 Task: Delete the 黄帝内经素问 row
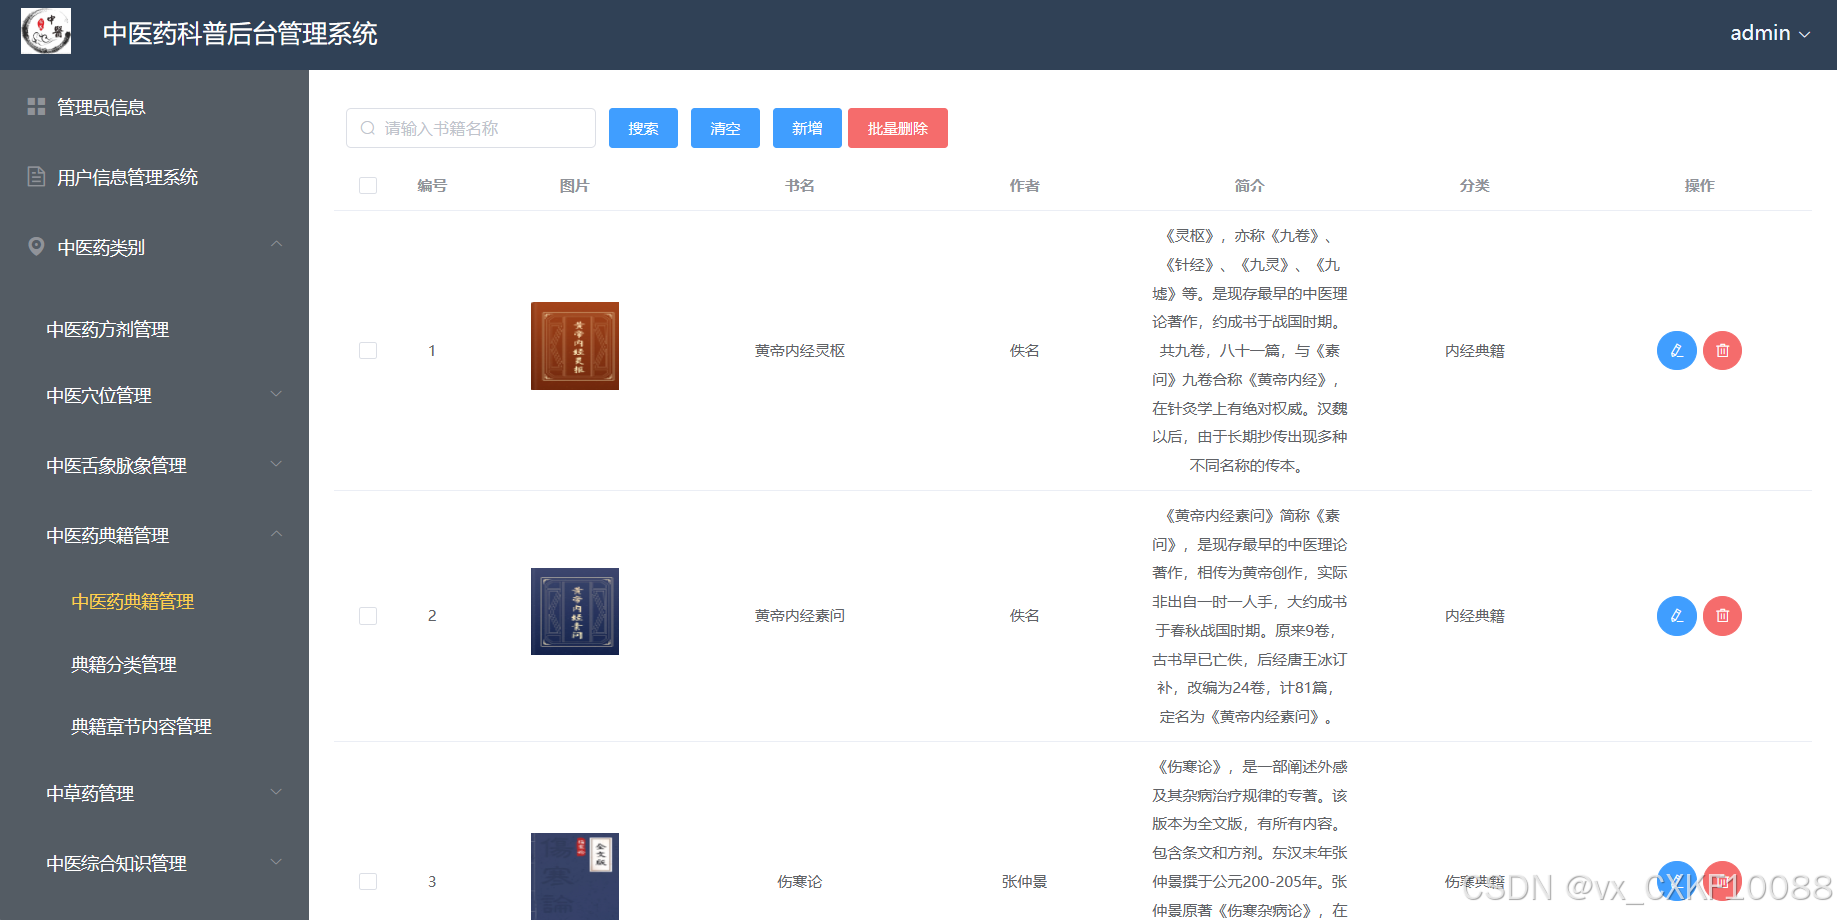tap(1723, 616)
